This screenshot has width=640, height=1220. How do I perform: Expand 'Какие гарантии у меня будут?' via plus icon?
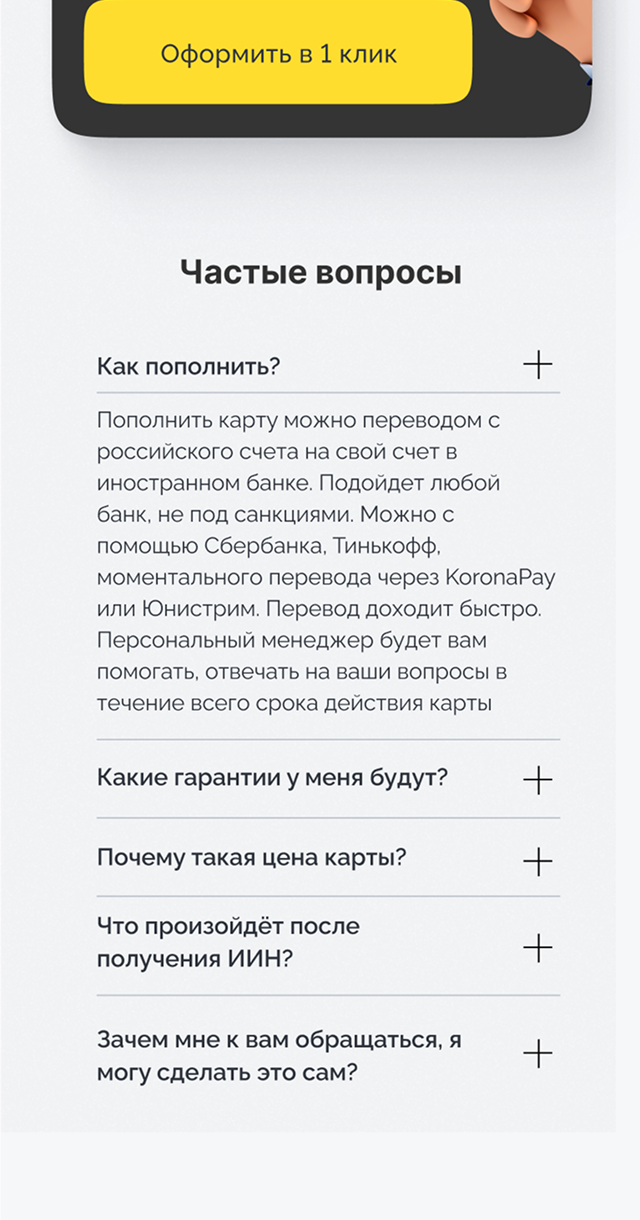click(537, 780)
